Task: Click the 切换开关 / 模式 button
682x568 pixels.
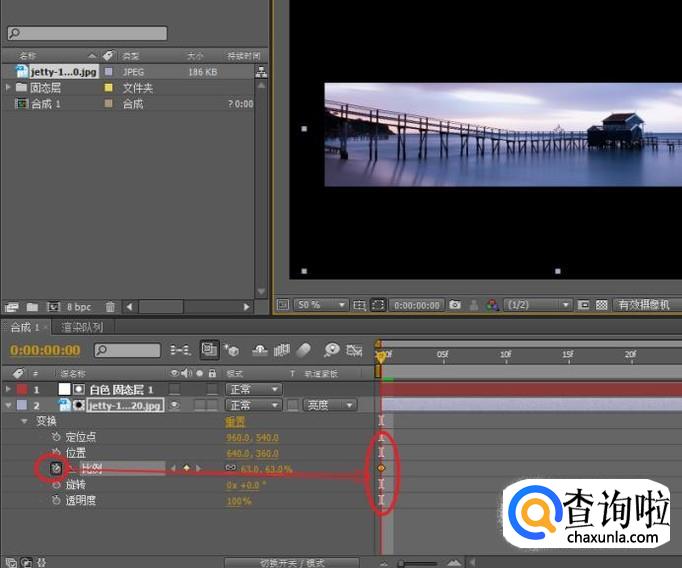Action: tap(290, 562)
